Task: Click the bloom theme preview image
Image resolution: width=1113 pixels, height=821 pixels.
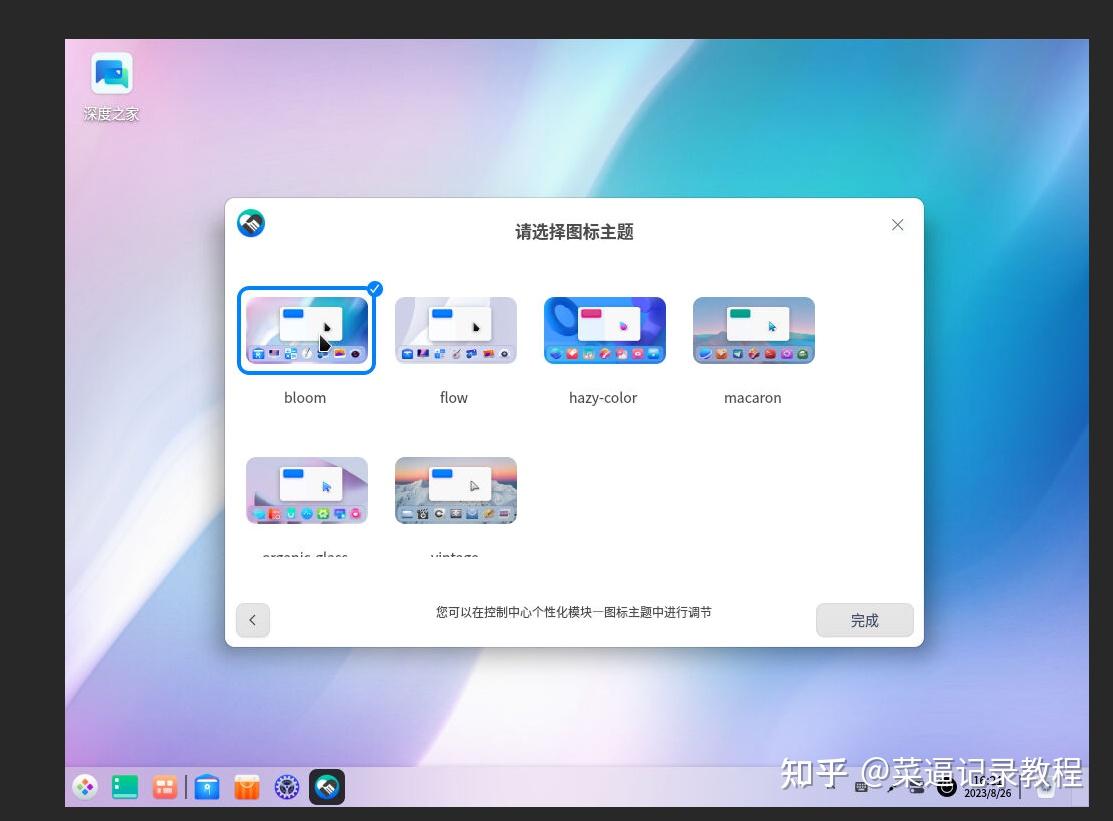Action: (x=306, y=330)
